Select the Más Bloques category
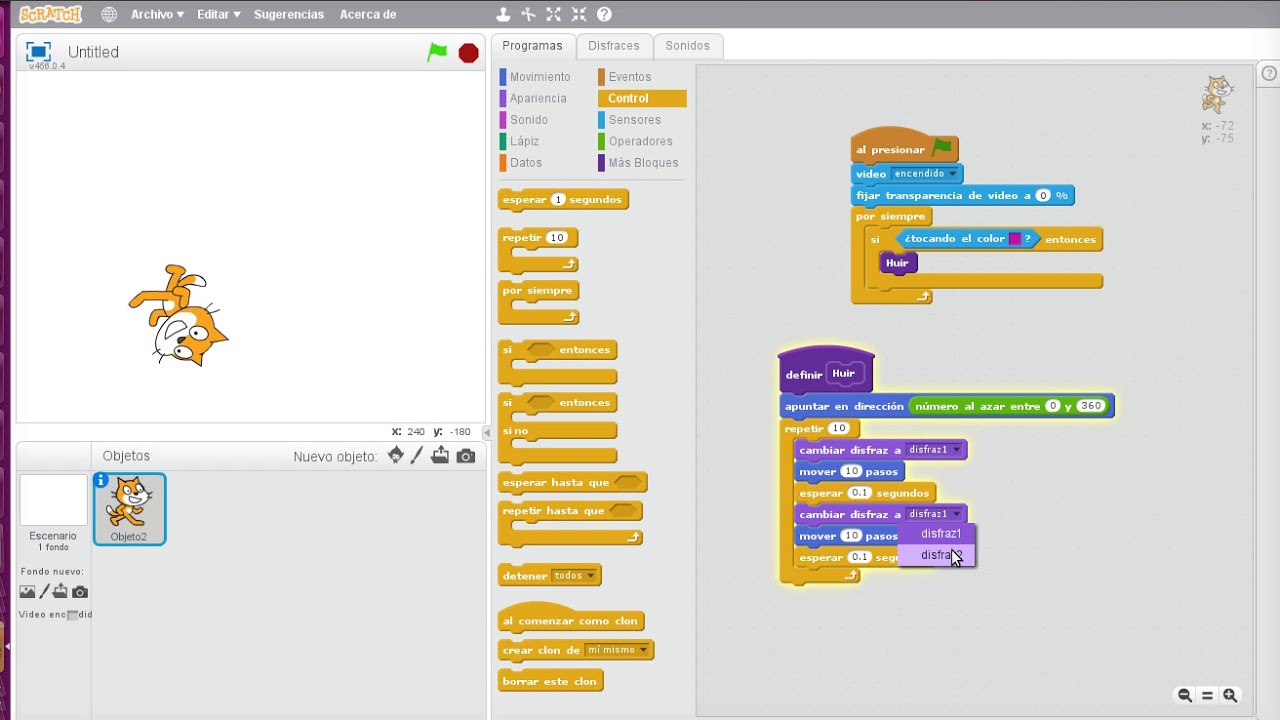The image size is (1280, 720). pyautogui.click(x=643, y=163)
